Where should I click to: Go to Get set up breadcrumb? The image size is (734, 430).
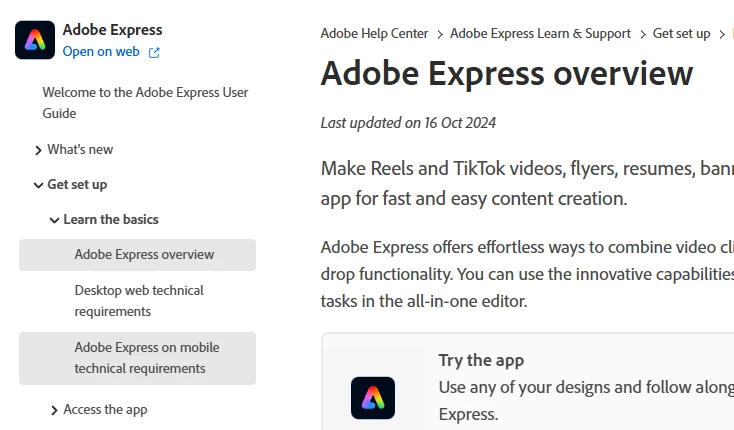click(681, 34)
